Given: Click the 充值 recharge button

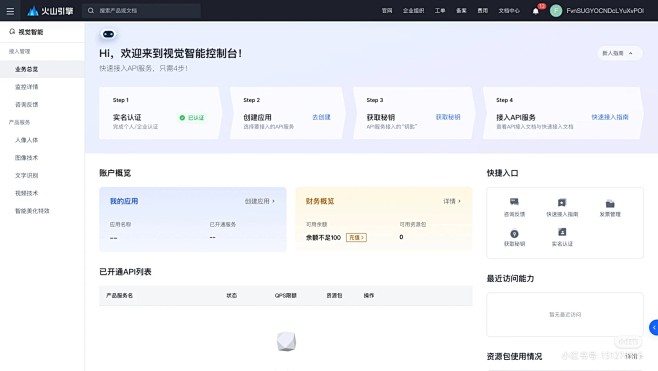Looking at the screenshot, I should pos(356,238).
